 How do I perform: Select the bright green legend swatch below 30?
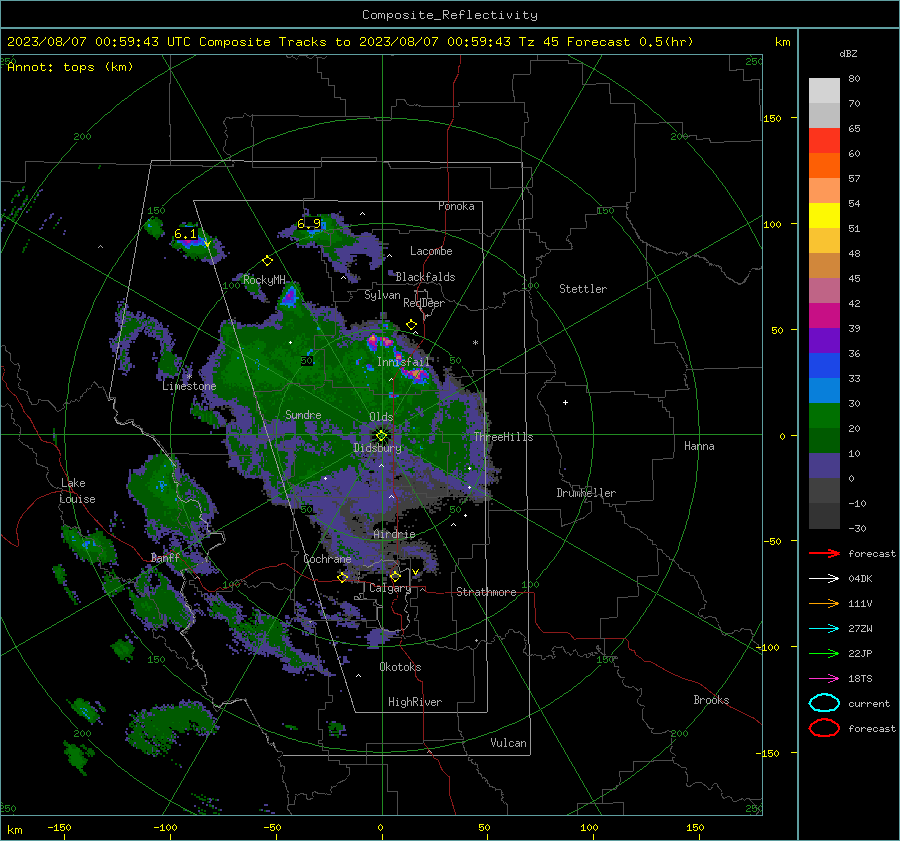tap(824, 415)
